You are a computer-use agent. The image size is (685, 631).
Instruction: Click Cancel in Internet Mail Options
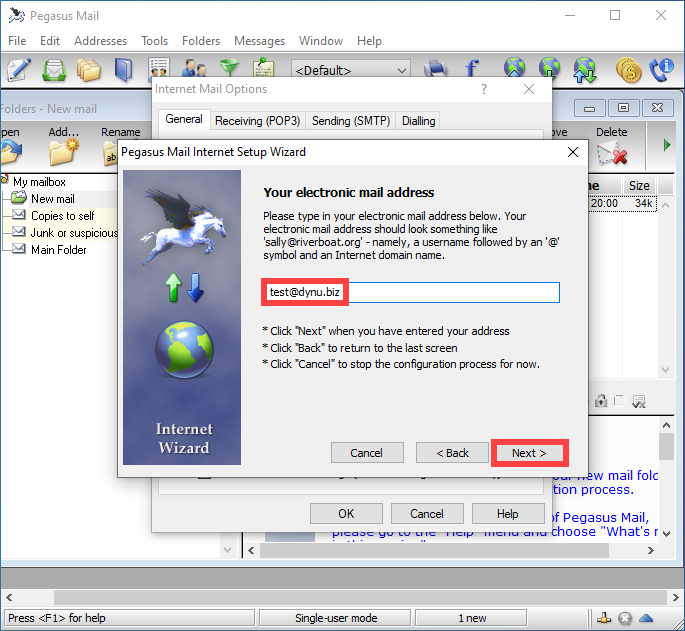point(427,513)
